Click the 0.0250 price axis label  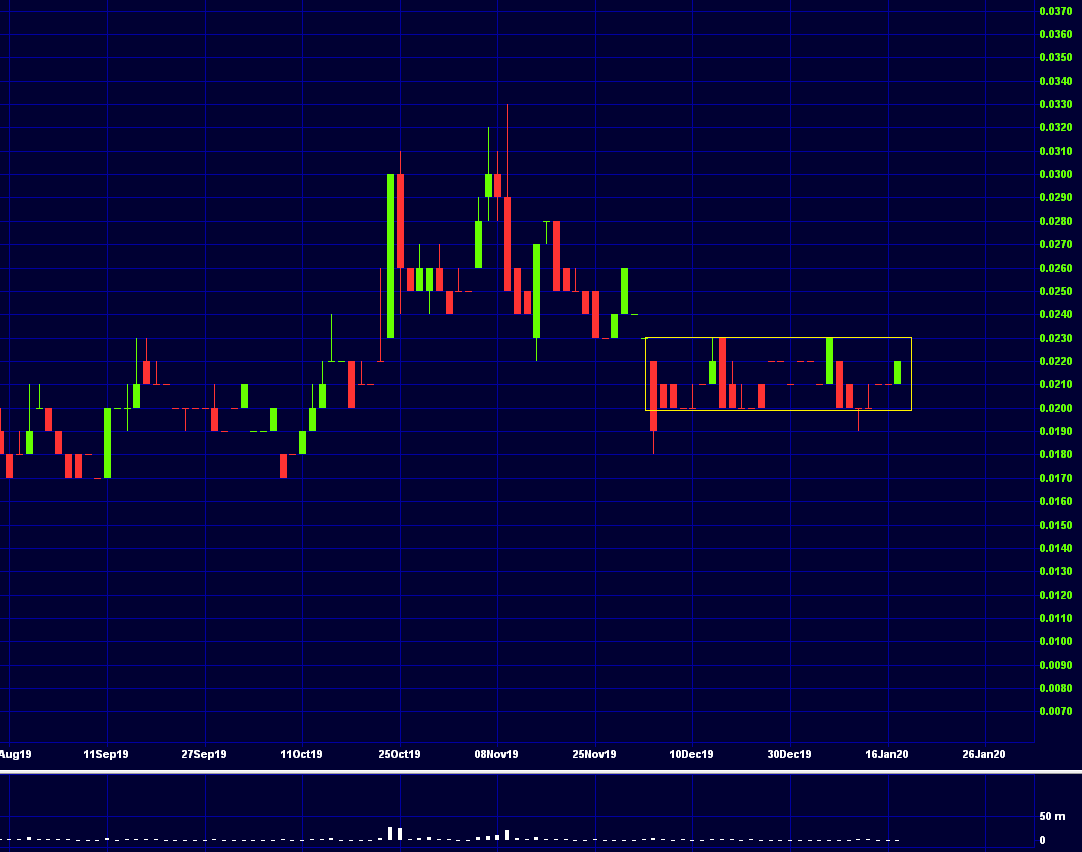click(1056, 292)
